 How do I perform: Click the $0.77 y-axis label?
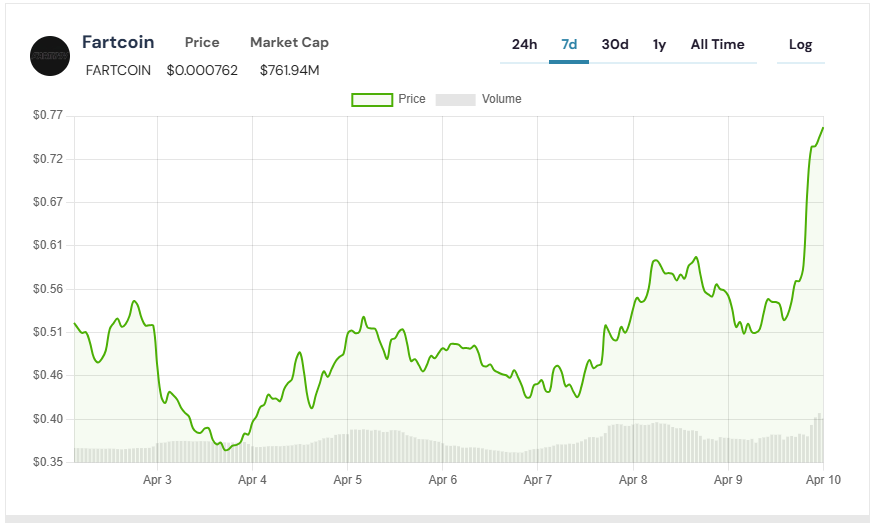[48, 115]
